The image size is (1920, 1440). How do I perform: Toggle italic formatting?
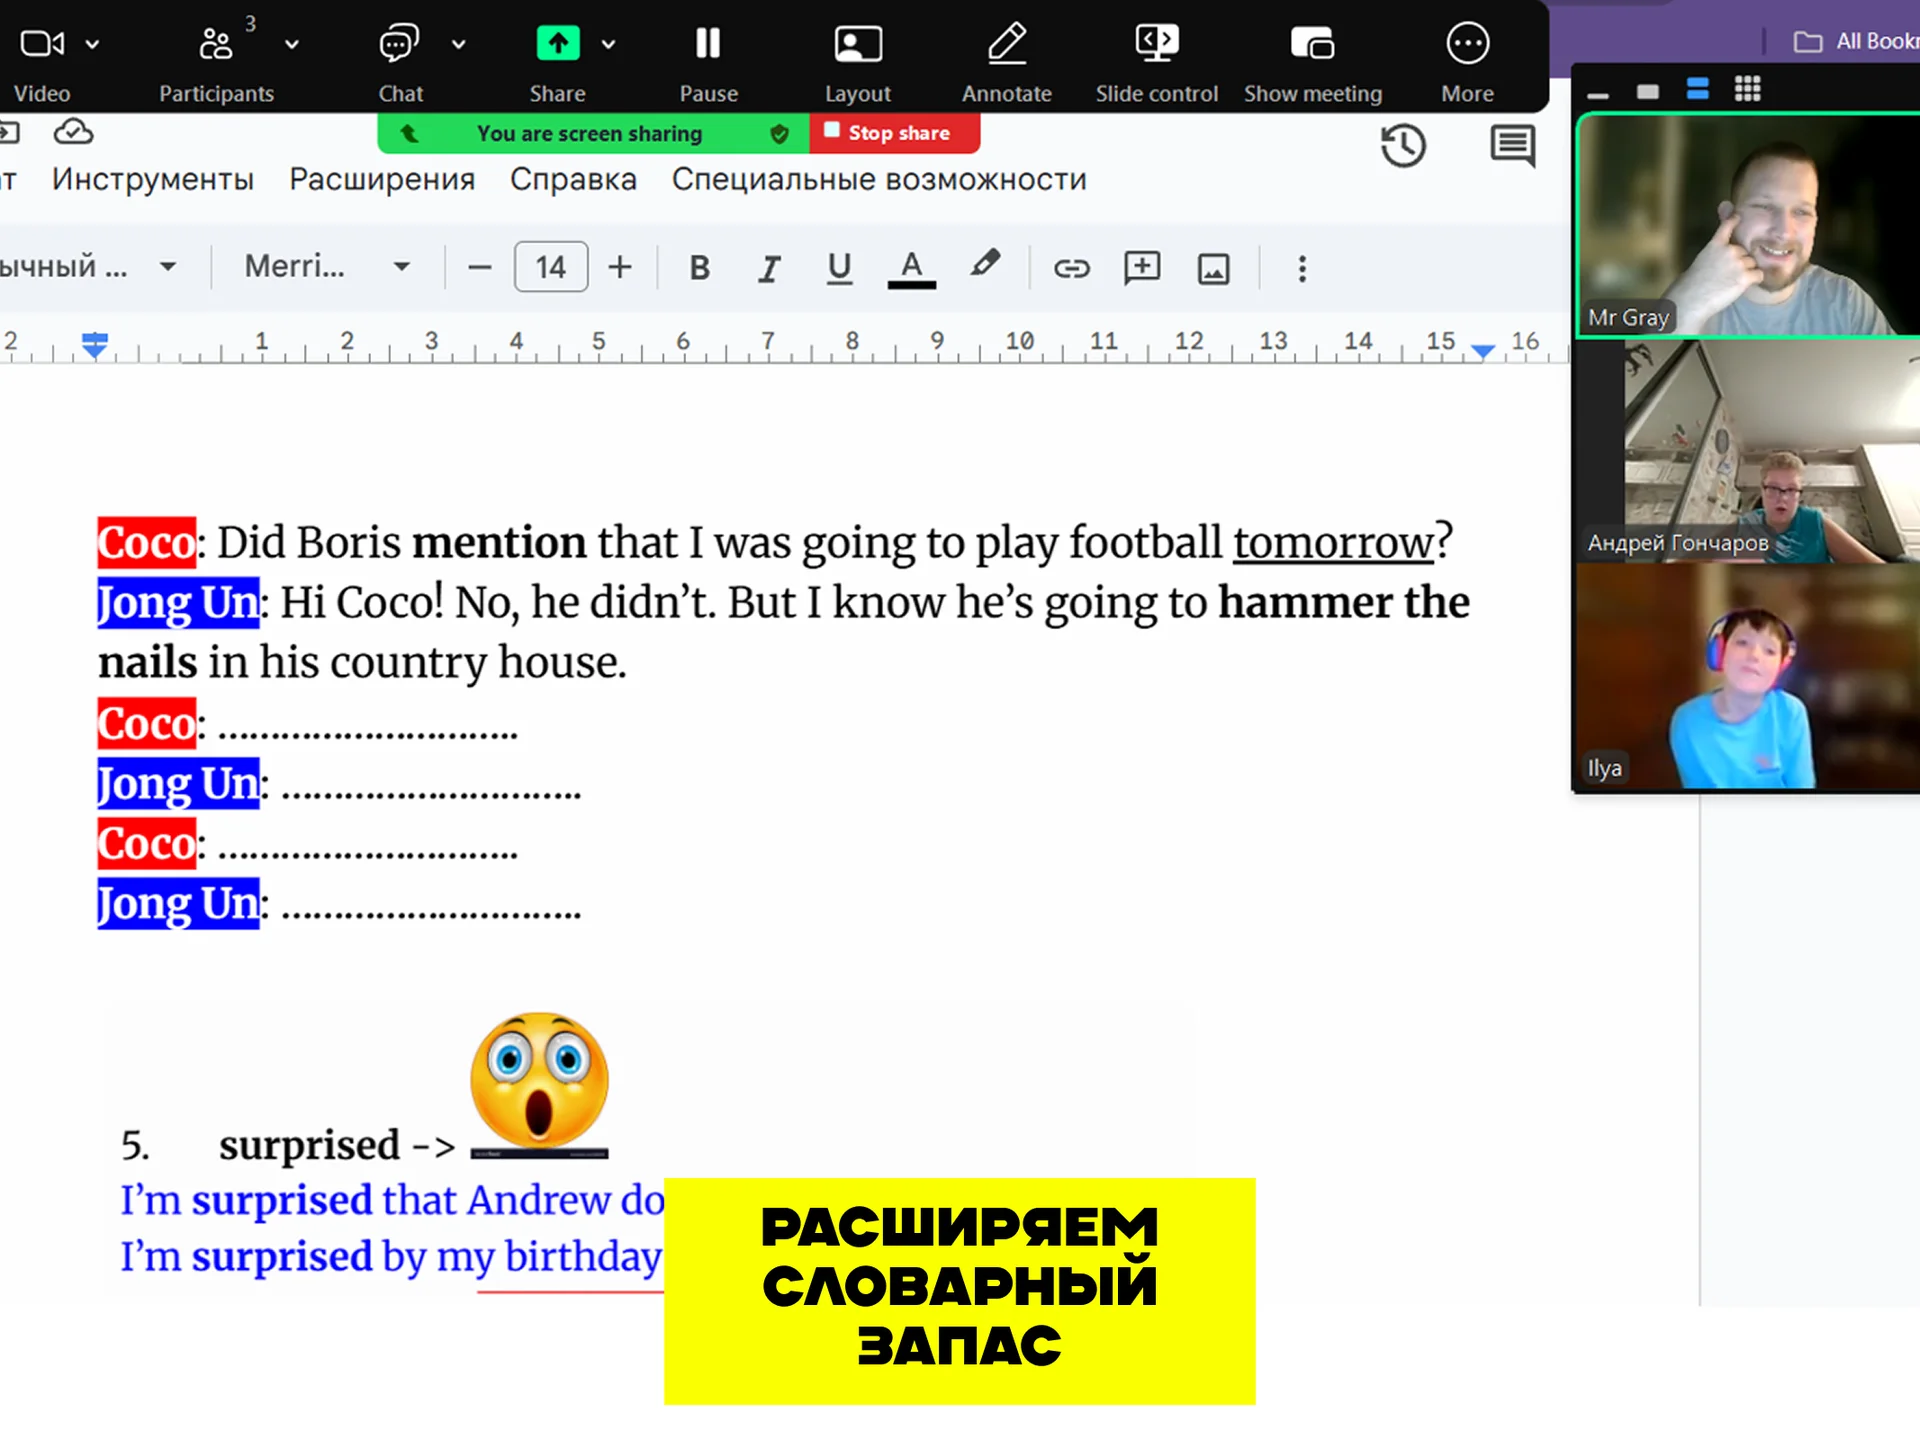(x=769, y=268)
